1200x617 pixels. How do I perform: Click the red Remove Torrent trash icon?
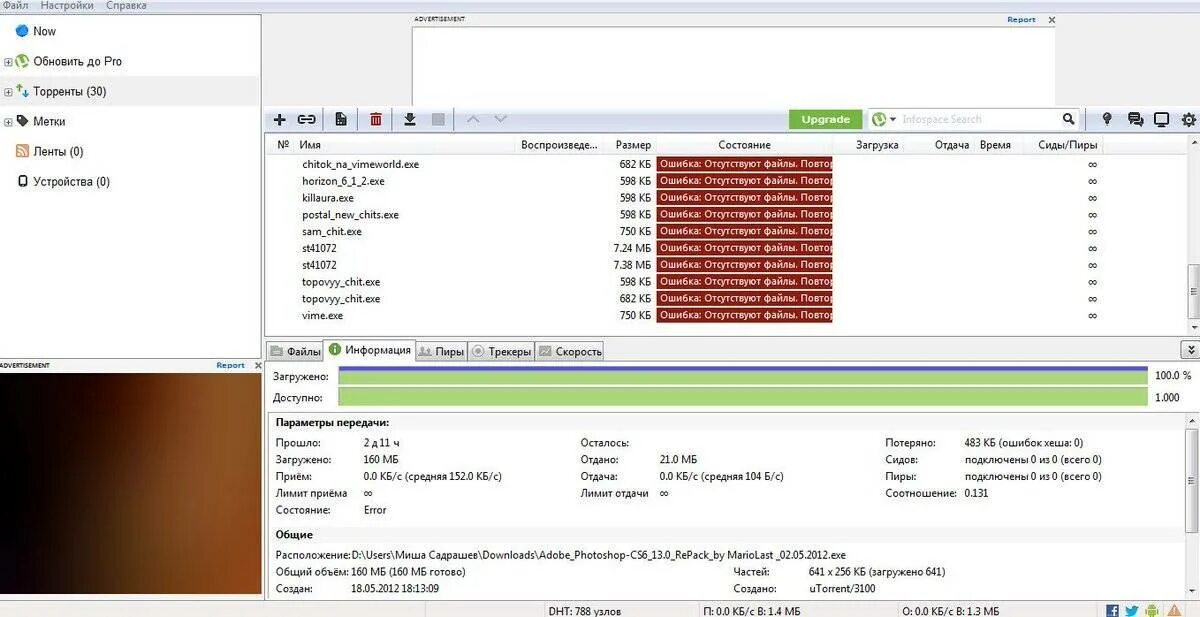376,119
